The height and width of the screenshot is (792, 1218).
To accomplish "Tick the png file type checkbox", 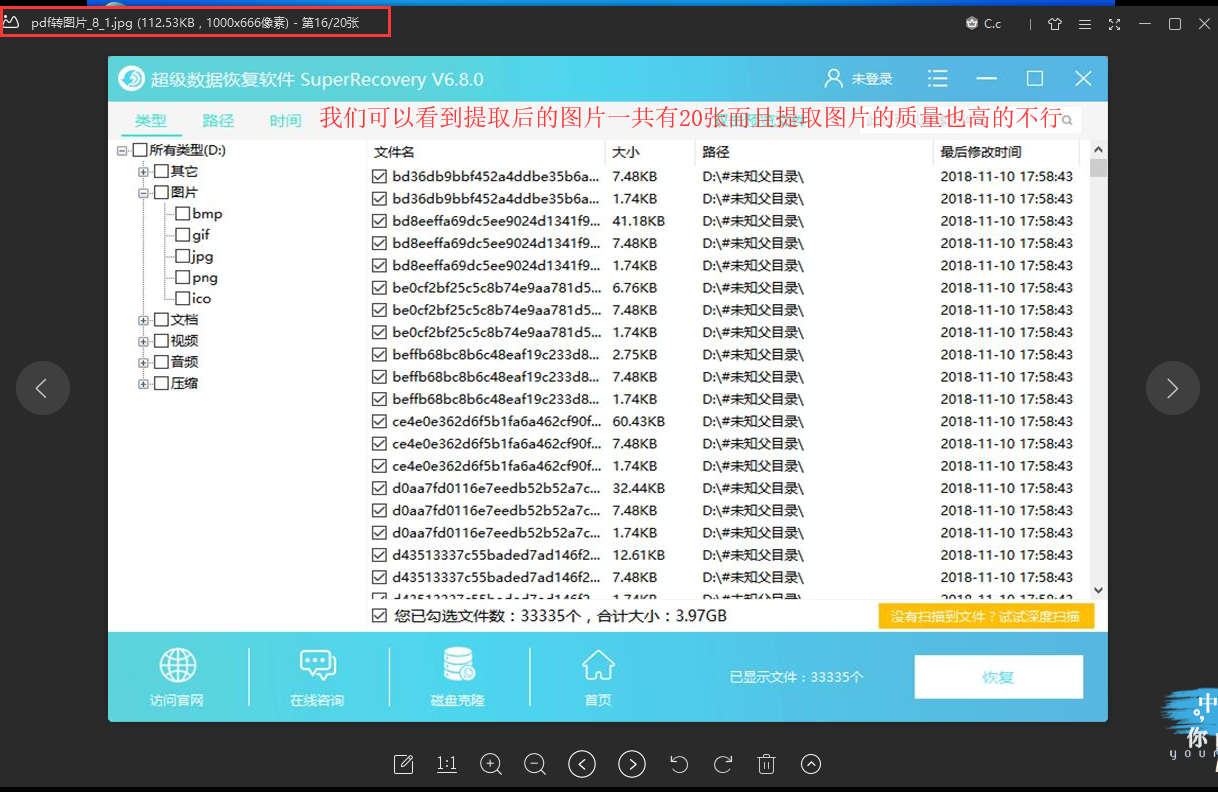I will 182,277.
